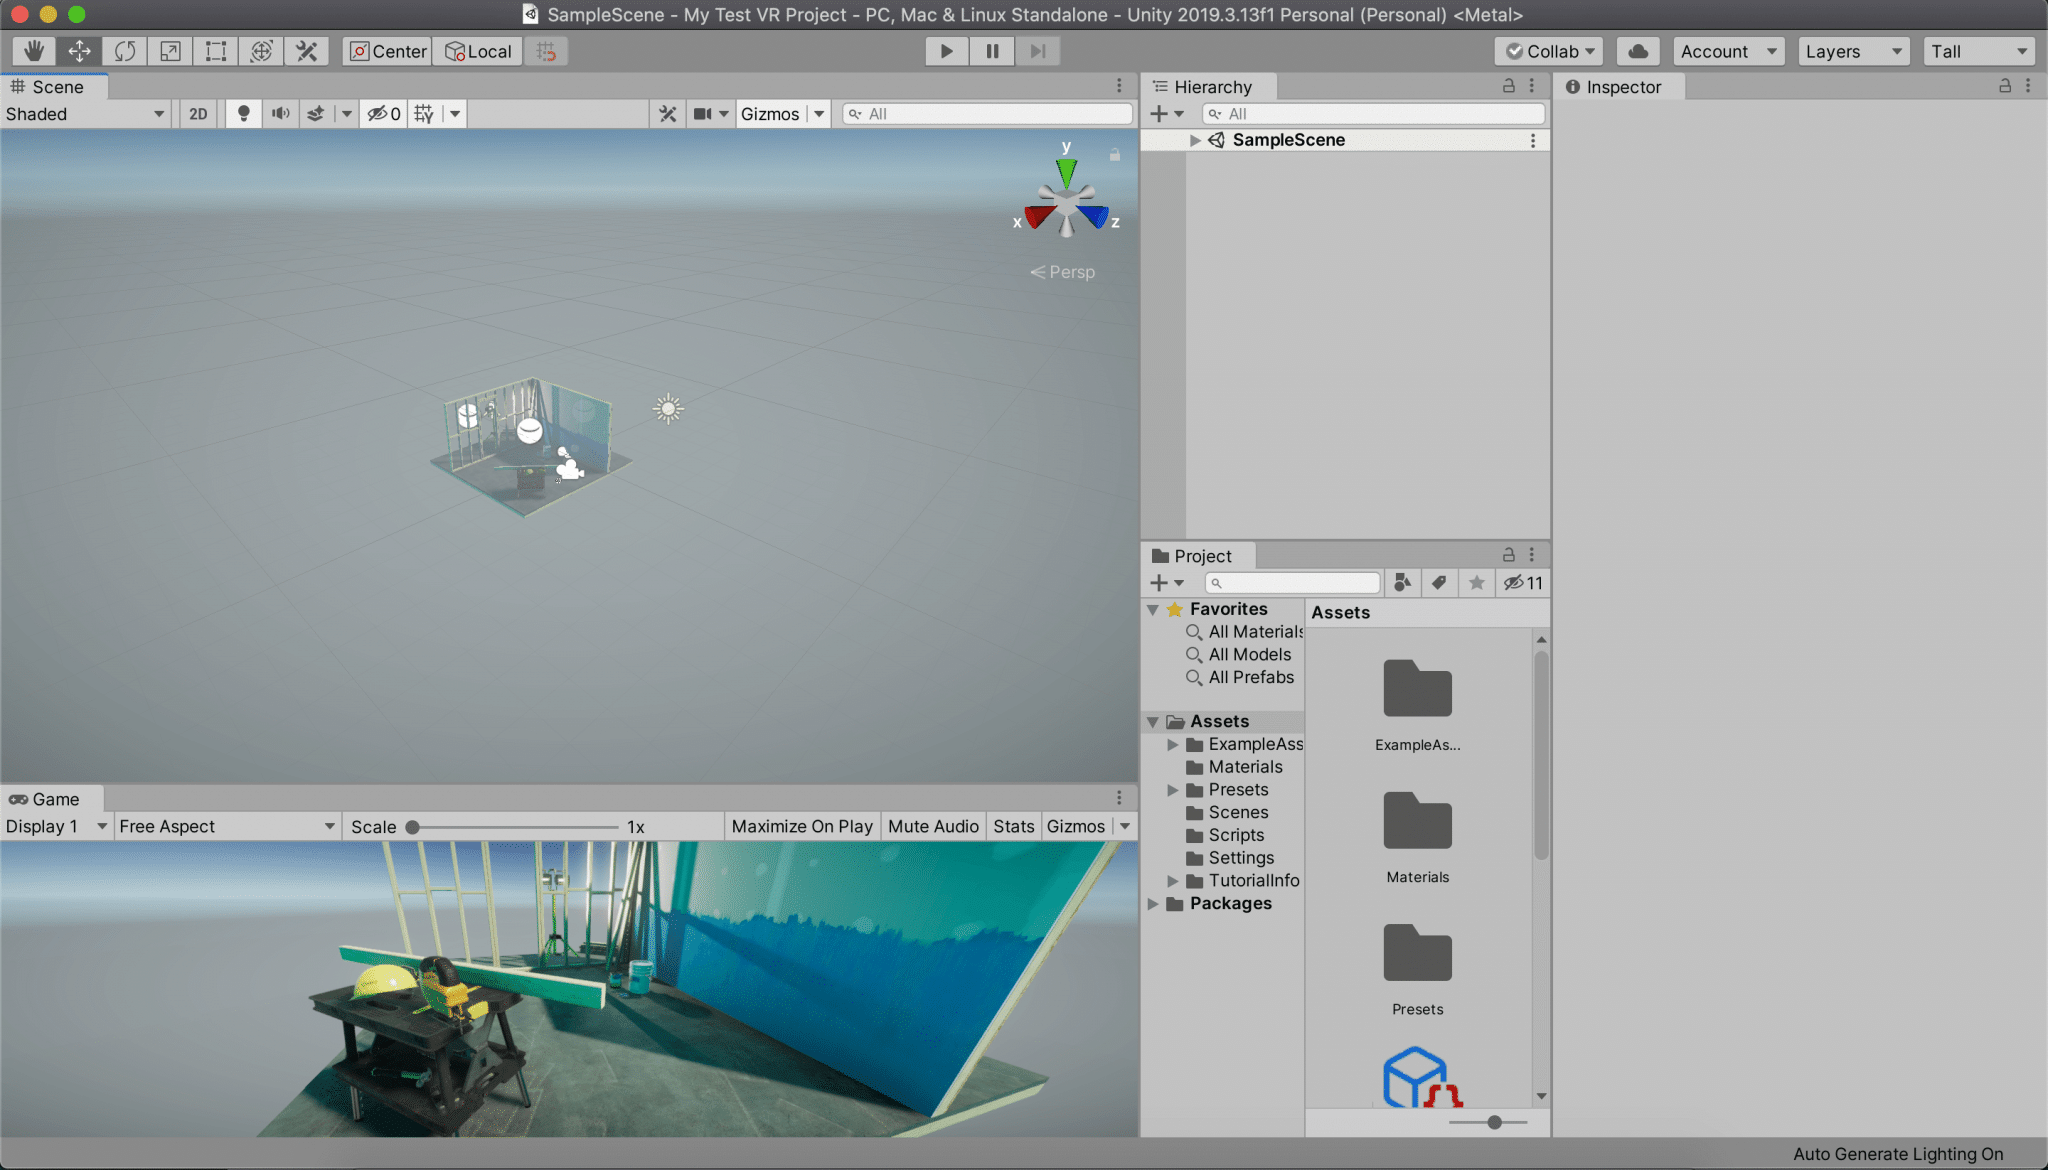Select the Rect Transform tool
The height and width of the screenshot is (1170, 2048).
(x=214, y=51)
